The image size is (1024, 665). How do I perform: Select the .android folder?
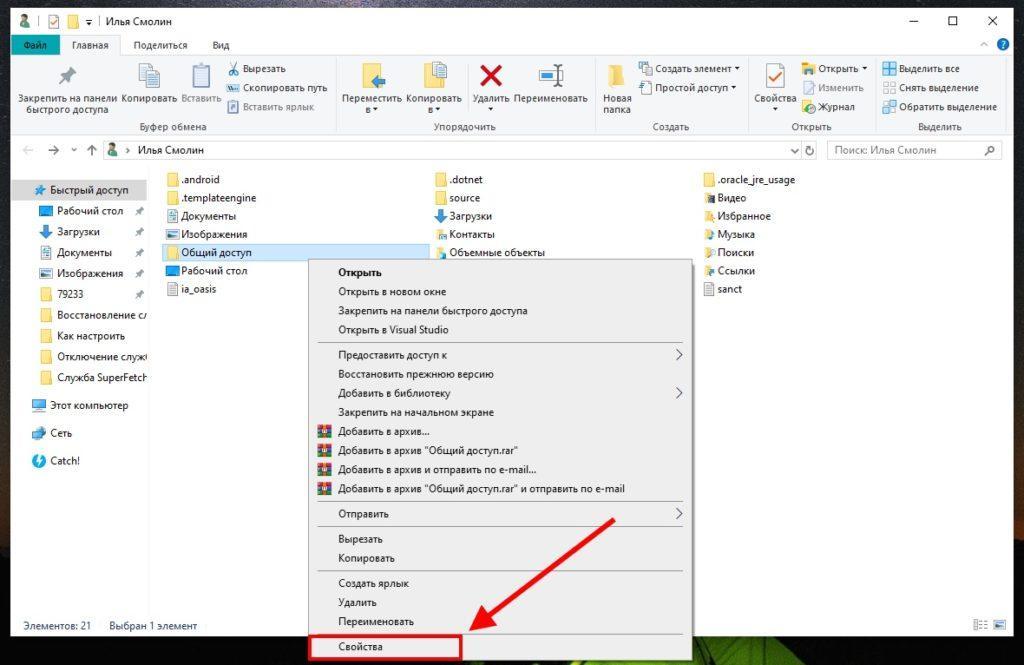(x=193, y=180)
